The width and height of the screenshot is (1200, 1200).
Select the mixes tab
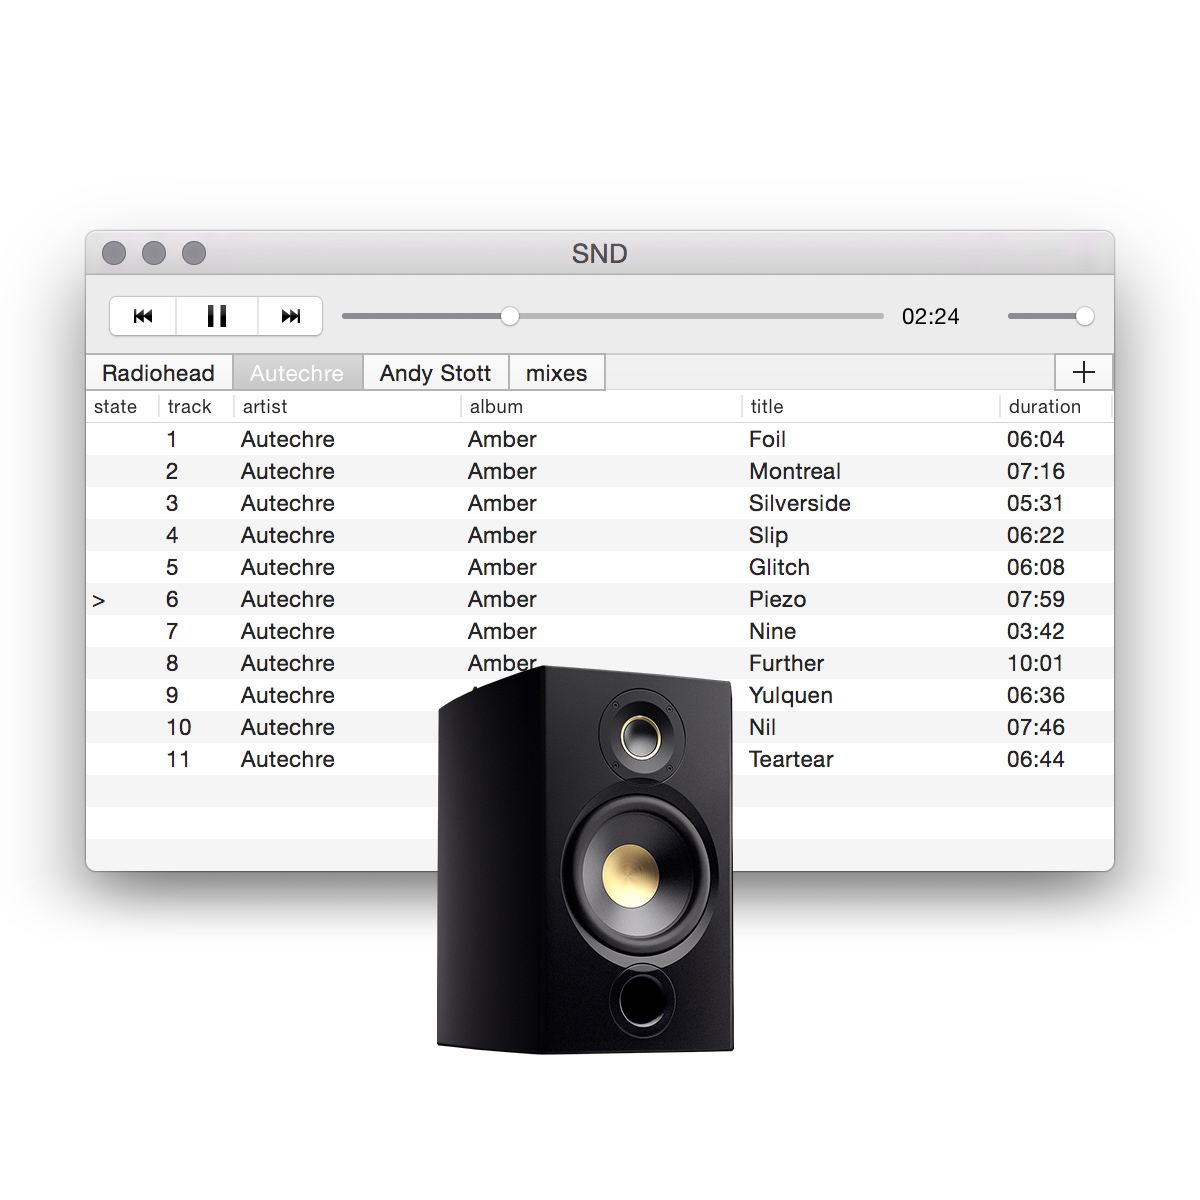coord(556,373)
